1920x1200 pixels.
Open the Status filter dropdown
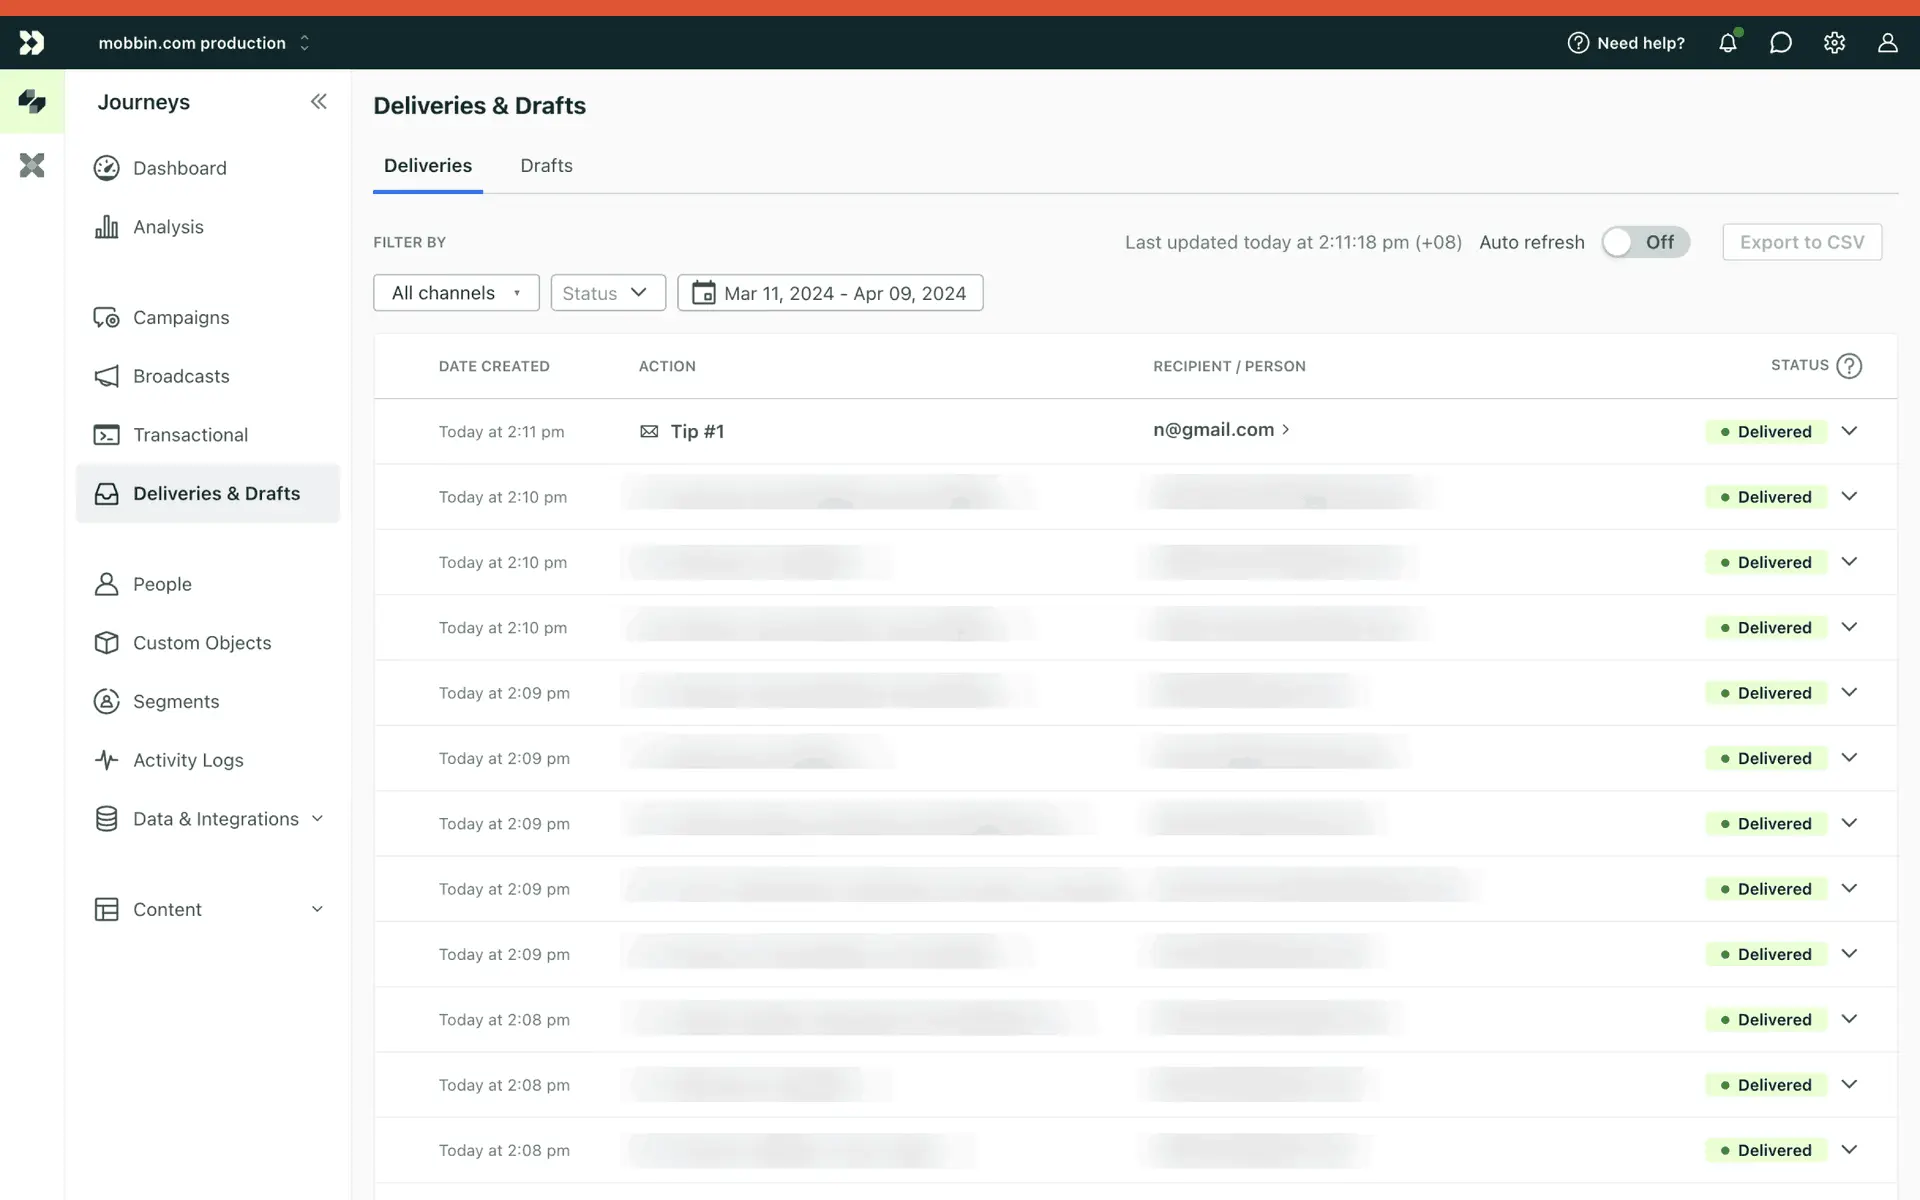tap(607, 293)
